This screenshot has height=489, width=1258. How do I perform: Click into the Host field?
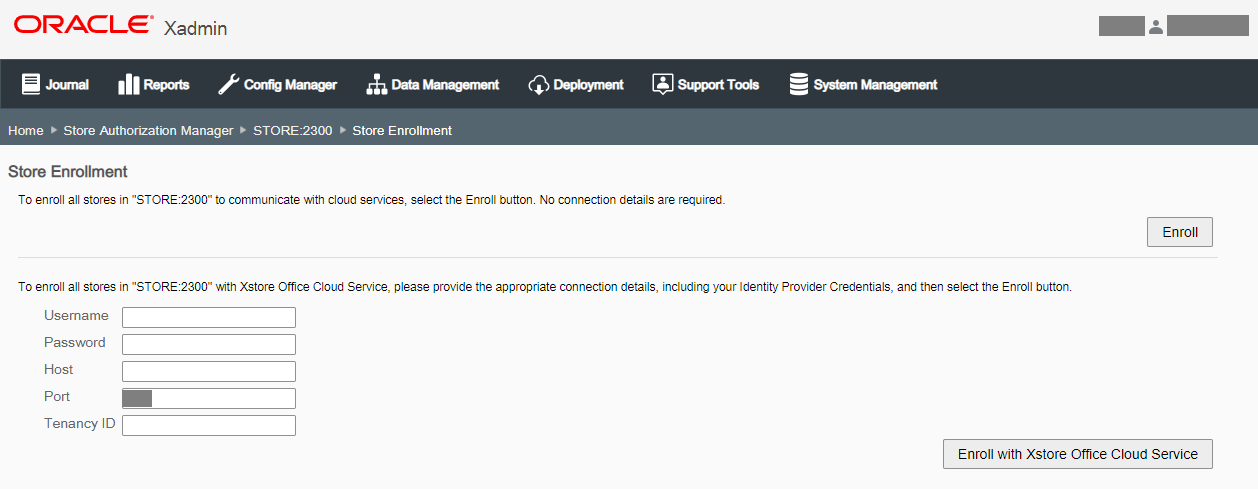coord(209,372)
